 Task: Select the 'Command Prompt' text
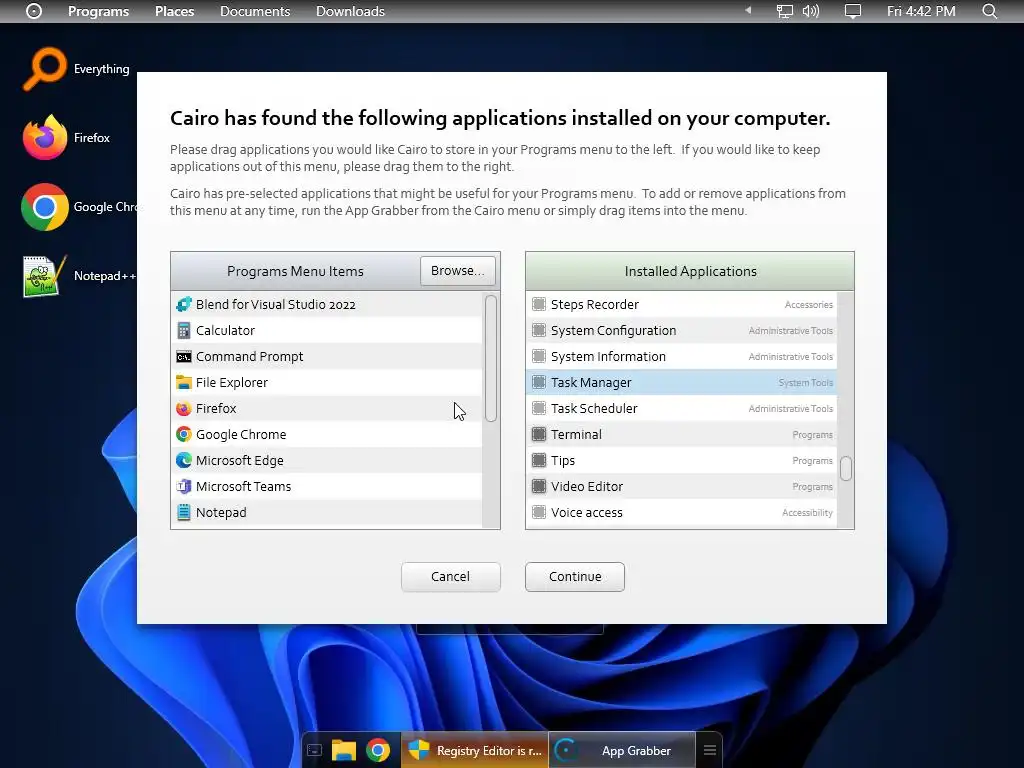click(249, 357)
